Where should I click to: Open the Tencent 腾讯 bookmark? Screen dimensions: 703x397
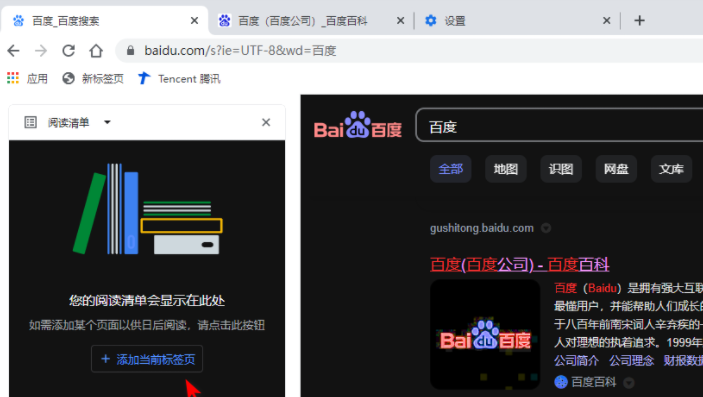point(179,79)
